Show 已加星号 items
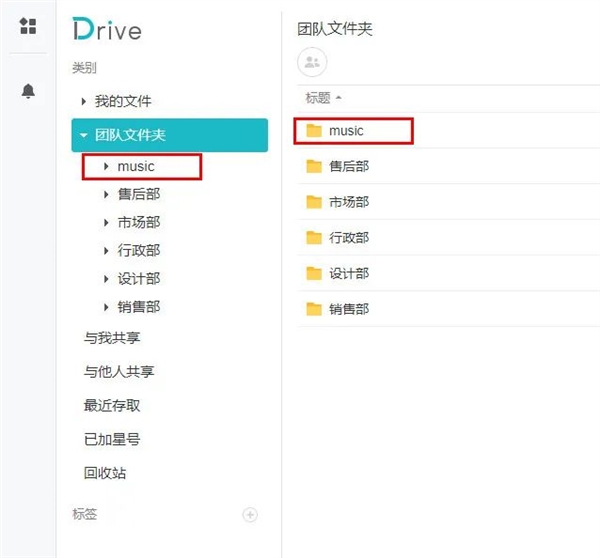 coord(112,439)
